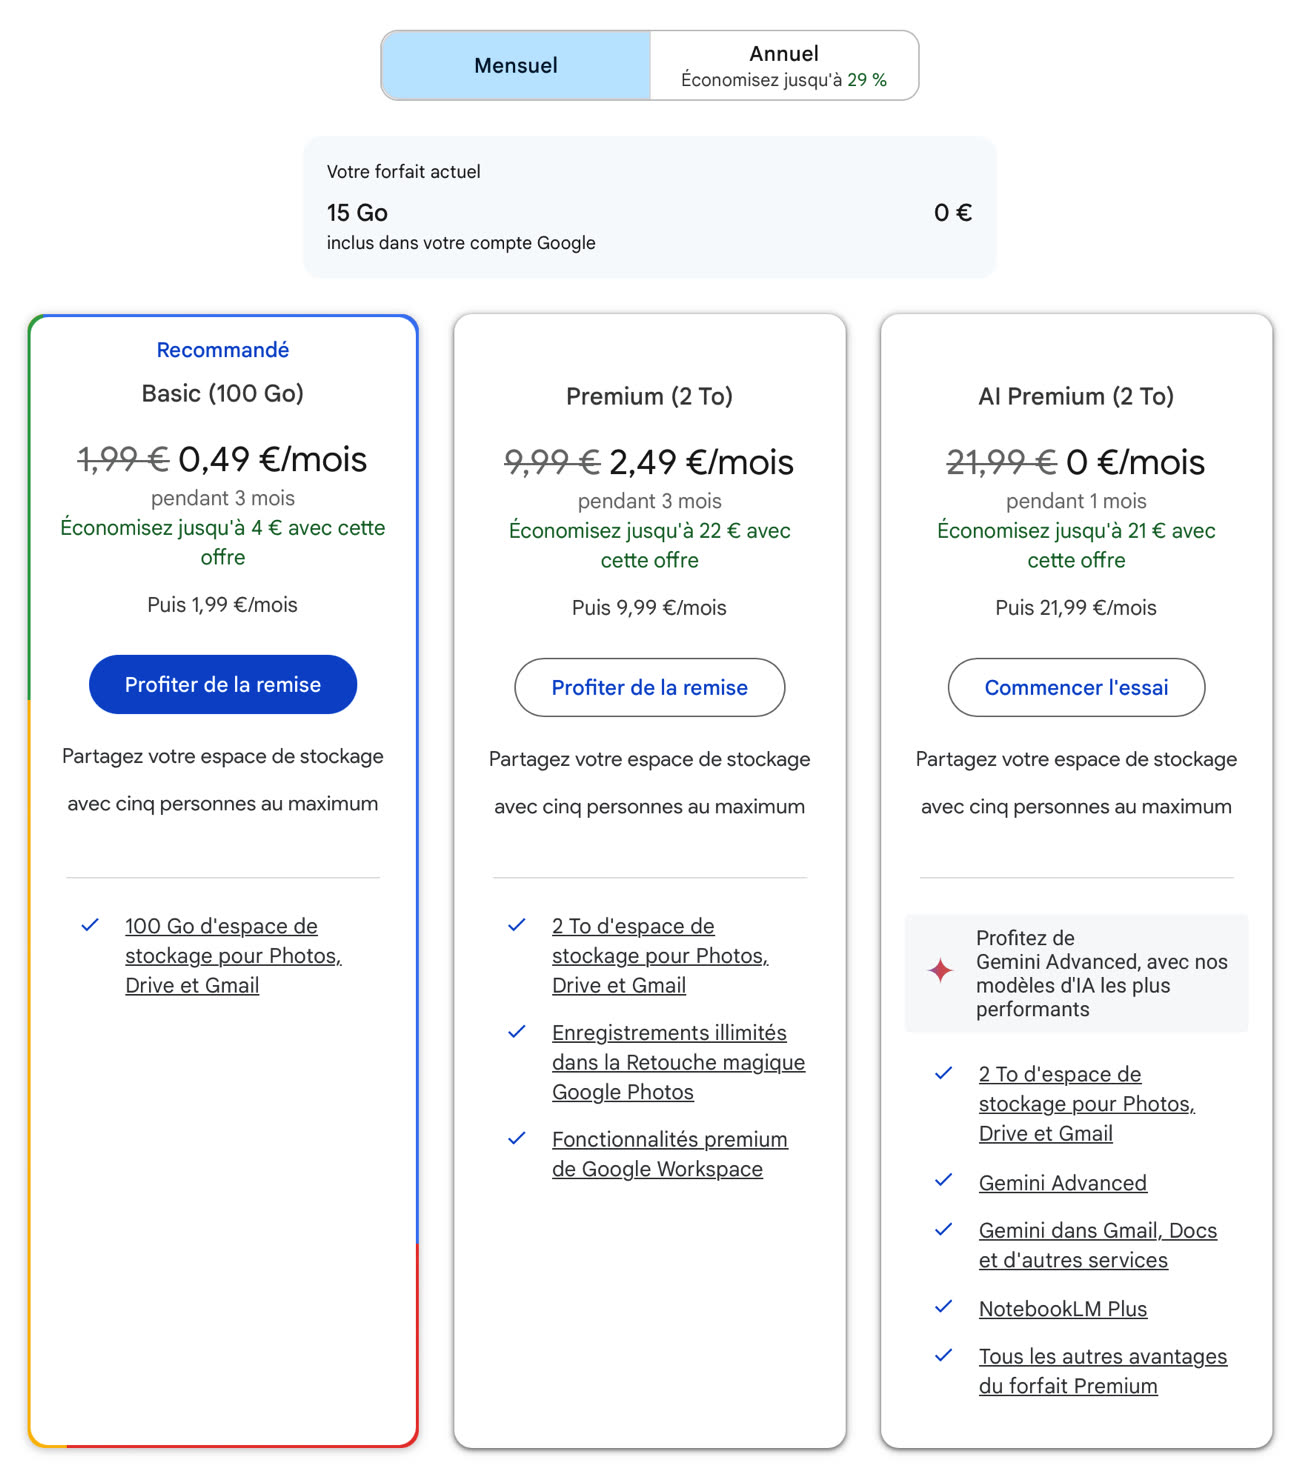Switch billing to Mensuel
The width and height of the screenshot is (1300, 1480).
[516, 65]
